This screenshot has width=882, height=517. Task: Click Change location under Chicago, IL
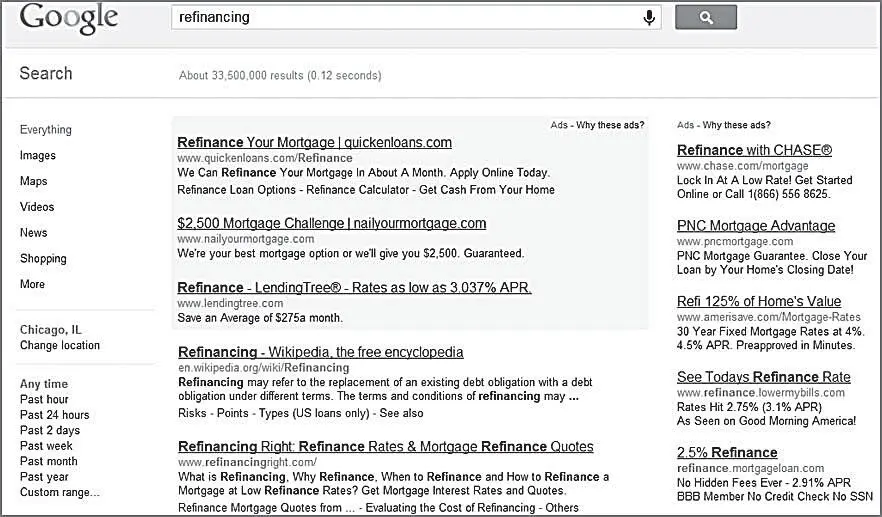point(60,345)
